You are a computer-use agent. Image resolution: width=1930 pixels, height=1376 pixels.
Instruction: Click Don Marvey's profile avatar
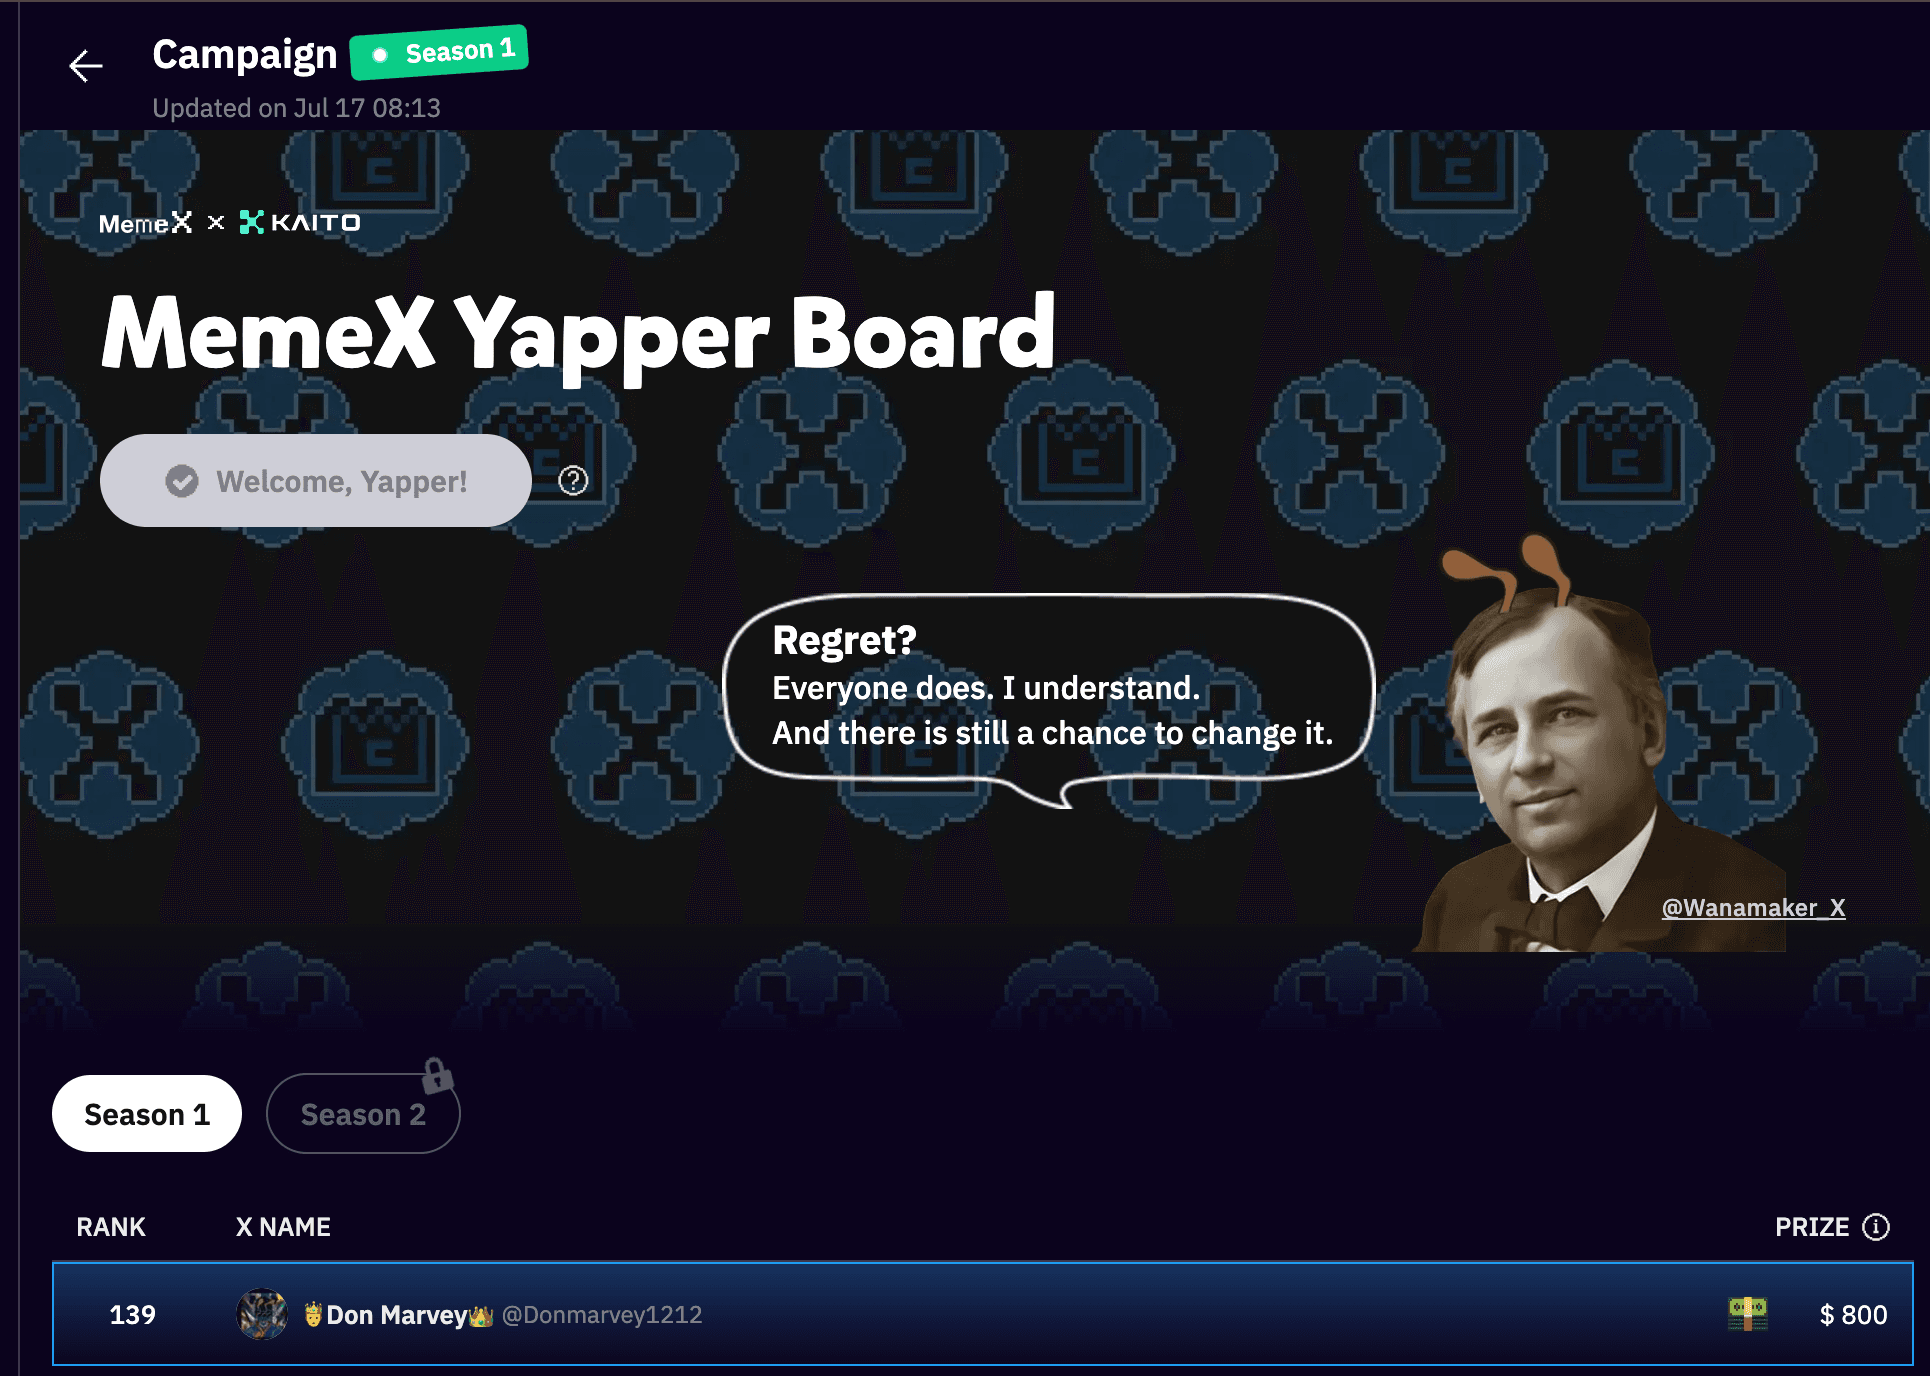click(x=262, y=1314)
